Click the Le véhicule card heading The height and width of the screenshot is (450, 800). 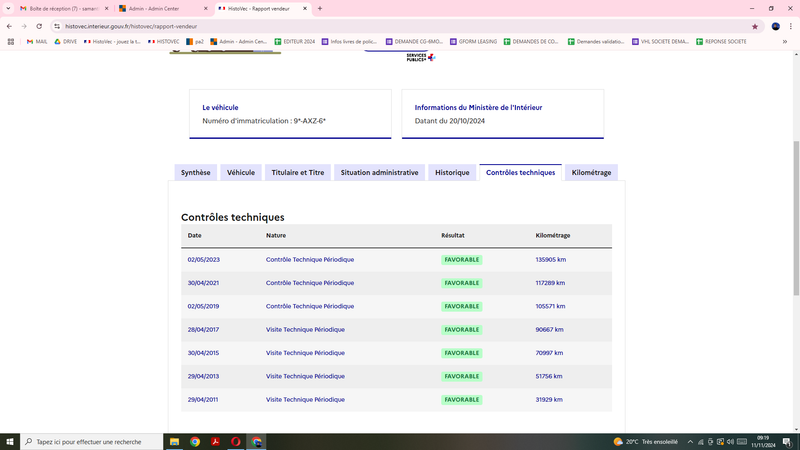pyautogui.click(x=220, y=108)
